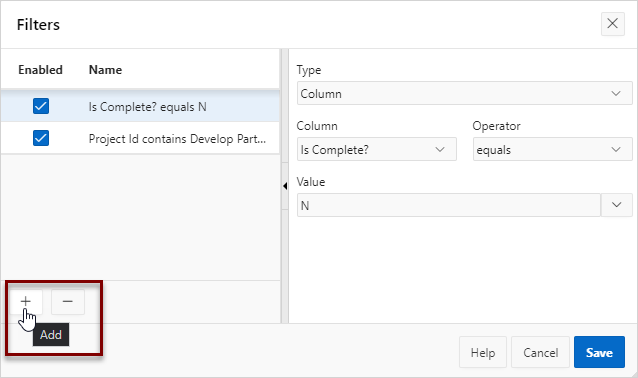Screen dimensions: 638x378
Task: Click the Value field chevron button
Action: pyautogui.click(x=616, y=205)
